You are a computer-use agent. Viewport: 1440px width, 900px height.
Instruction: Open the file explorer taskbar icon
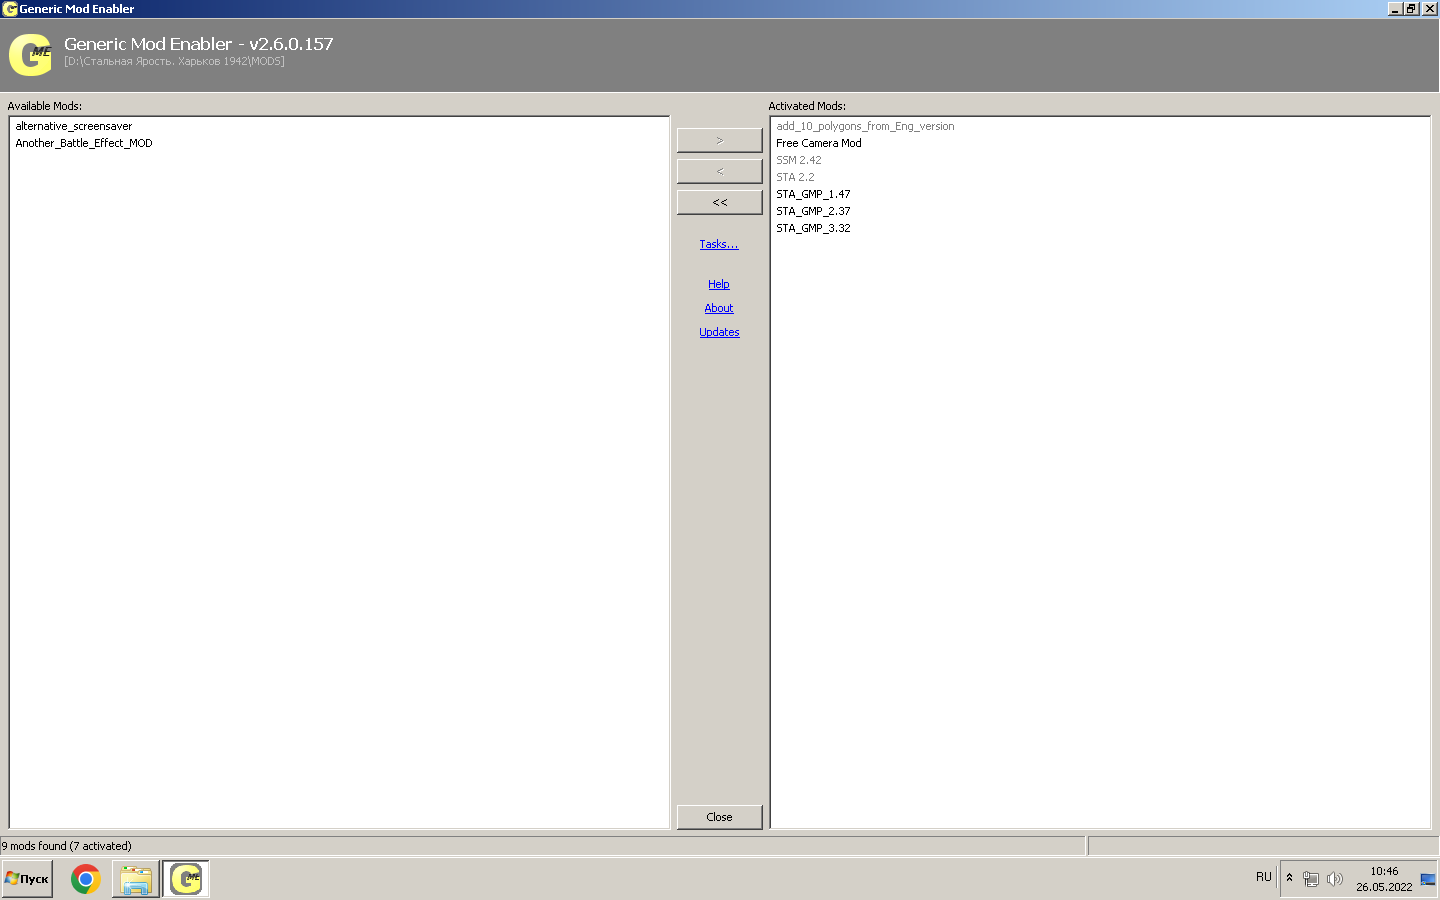tap(135, 879)
